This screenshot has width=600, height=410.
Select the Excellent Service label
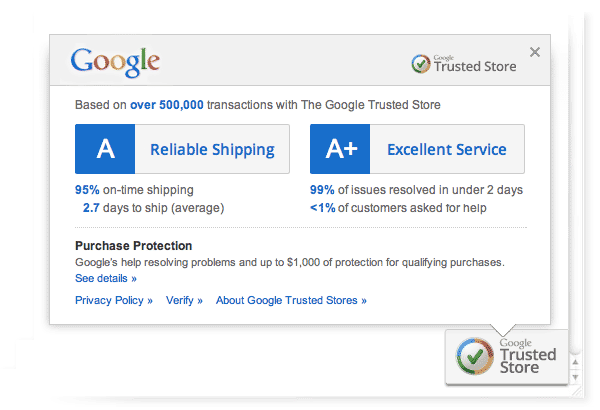coord(446,150)
